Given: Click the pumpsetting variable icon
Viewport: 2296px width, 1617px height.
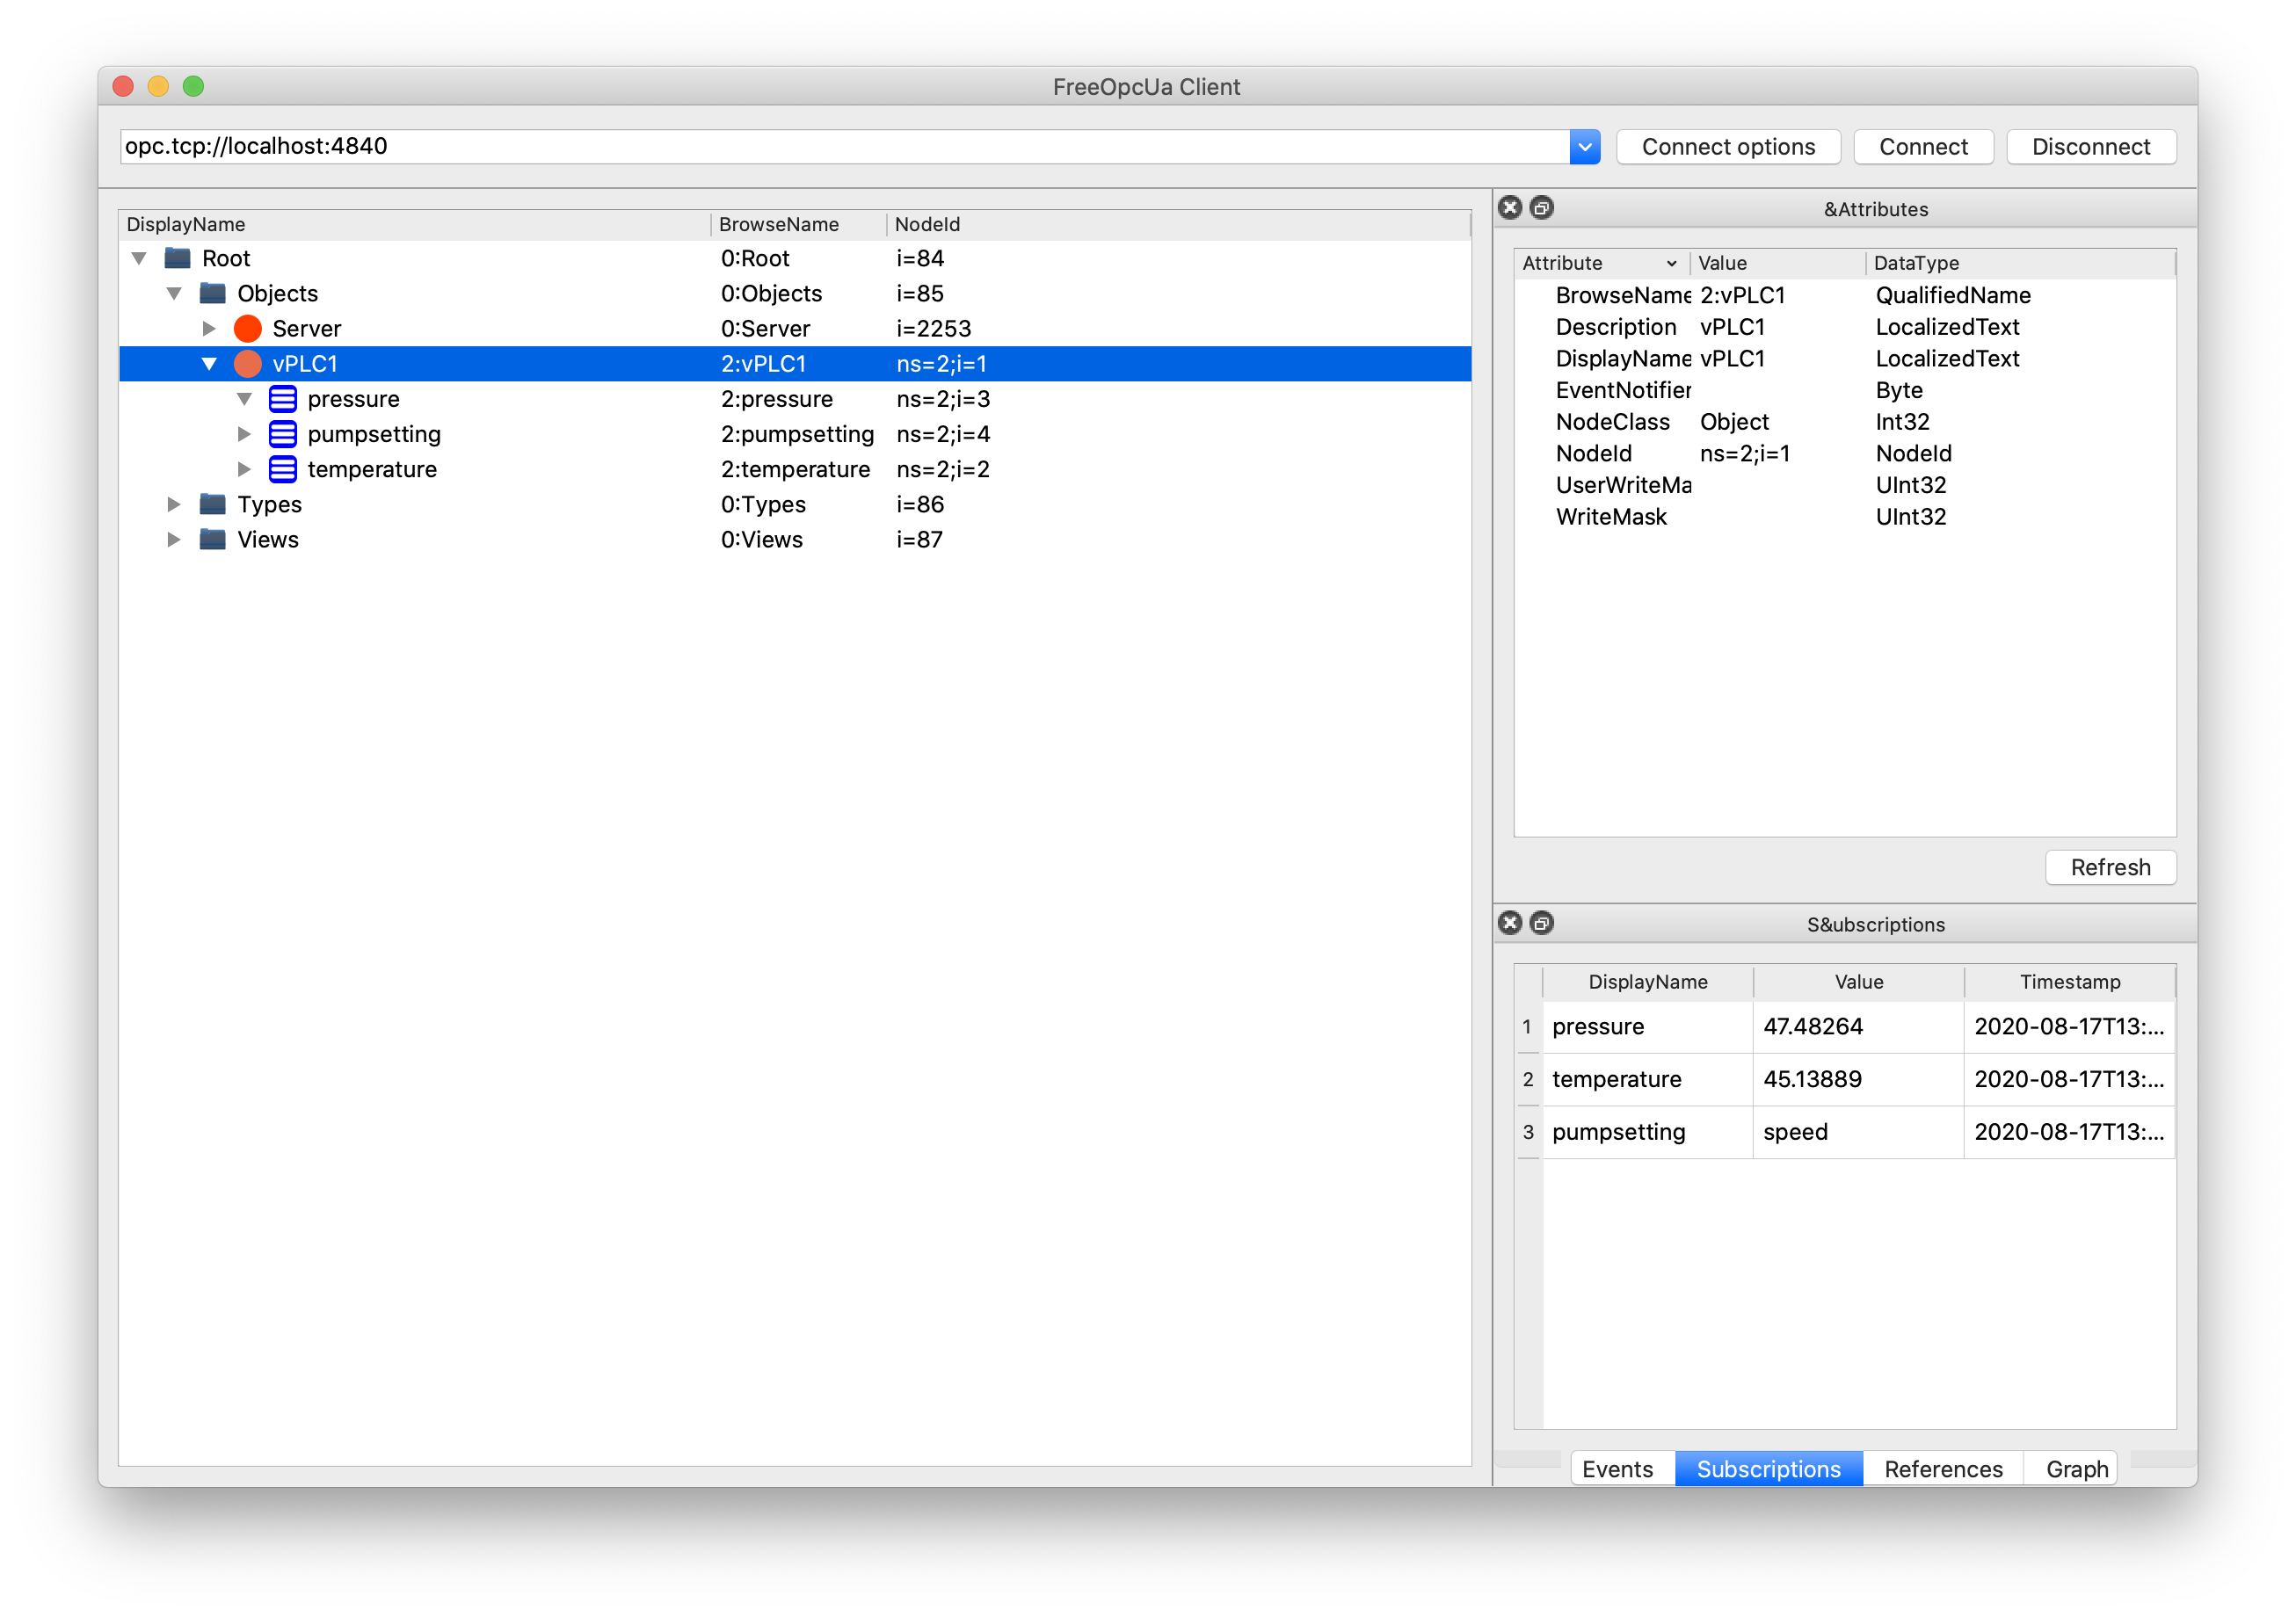Looking at the screenshot, I should (x=283, y=434).
